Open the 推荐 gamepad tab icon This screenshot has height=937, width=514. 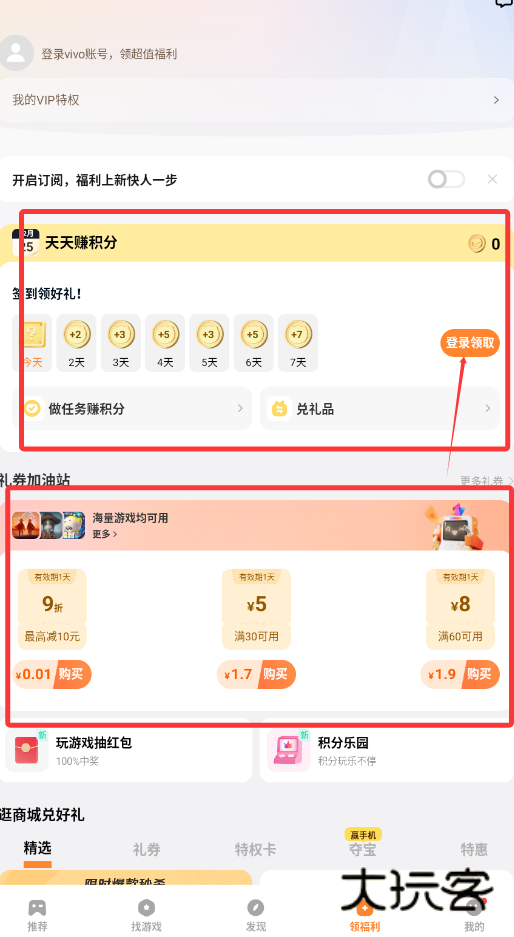[37, 908]
